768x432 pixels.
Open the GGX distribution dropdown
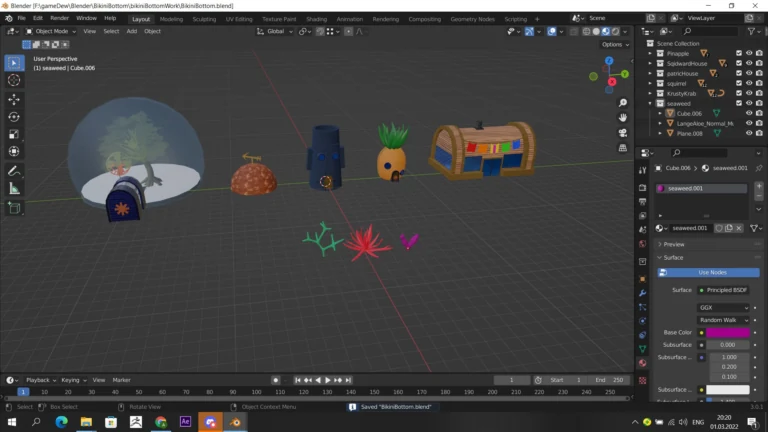point(723,308)
